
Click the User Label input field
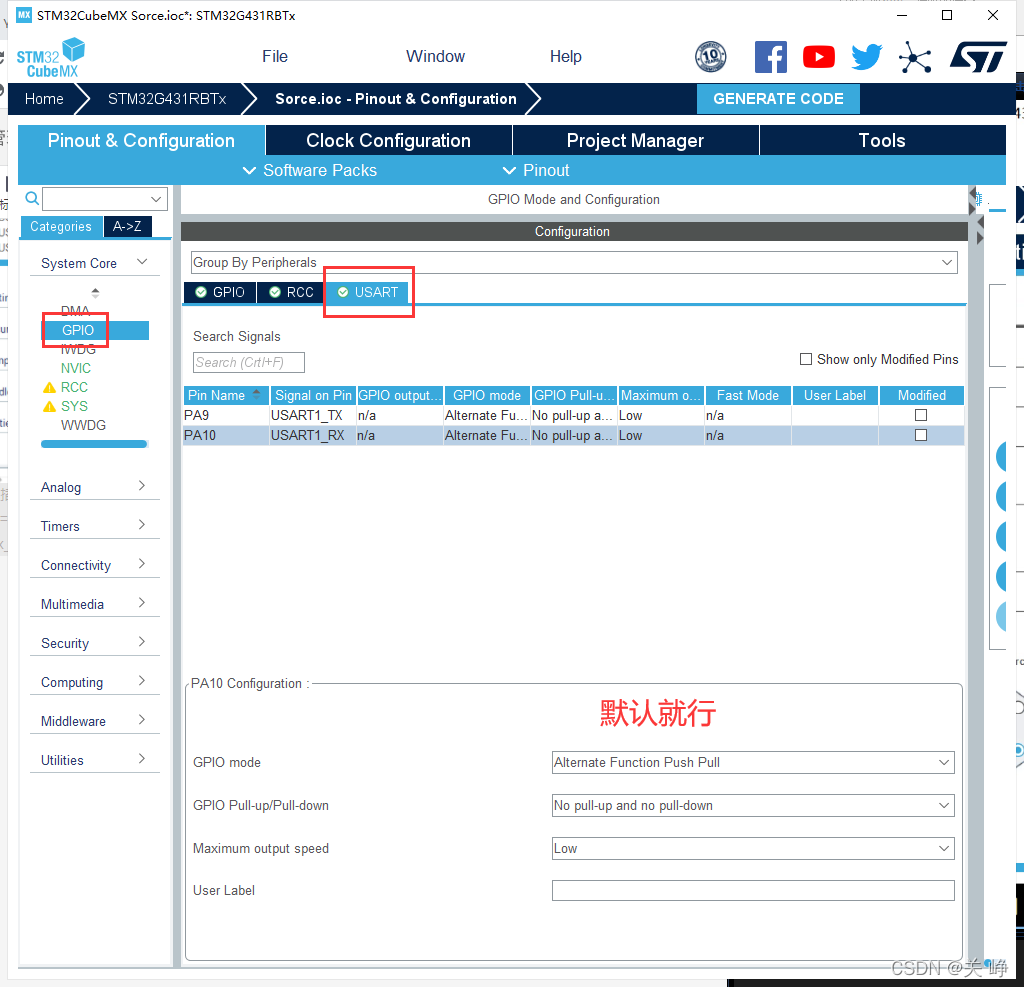753,890
